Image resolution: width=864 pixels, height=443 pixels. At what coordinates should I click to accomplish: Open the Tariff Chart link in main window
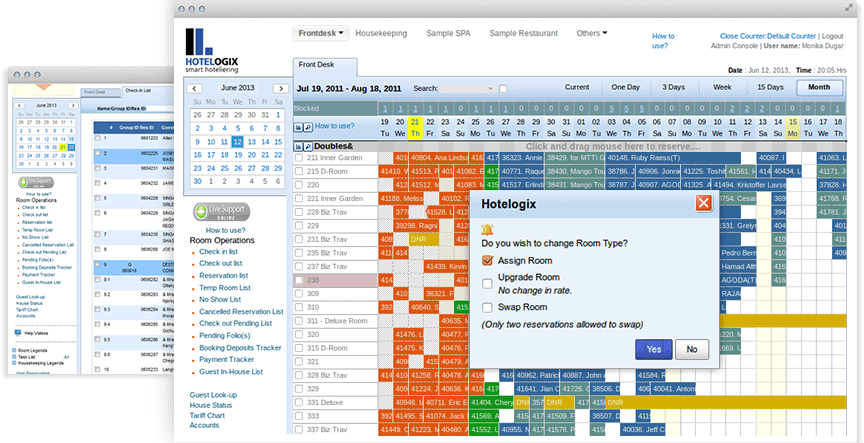pyautogui.click(x=207, y=415)
